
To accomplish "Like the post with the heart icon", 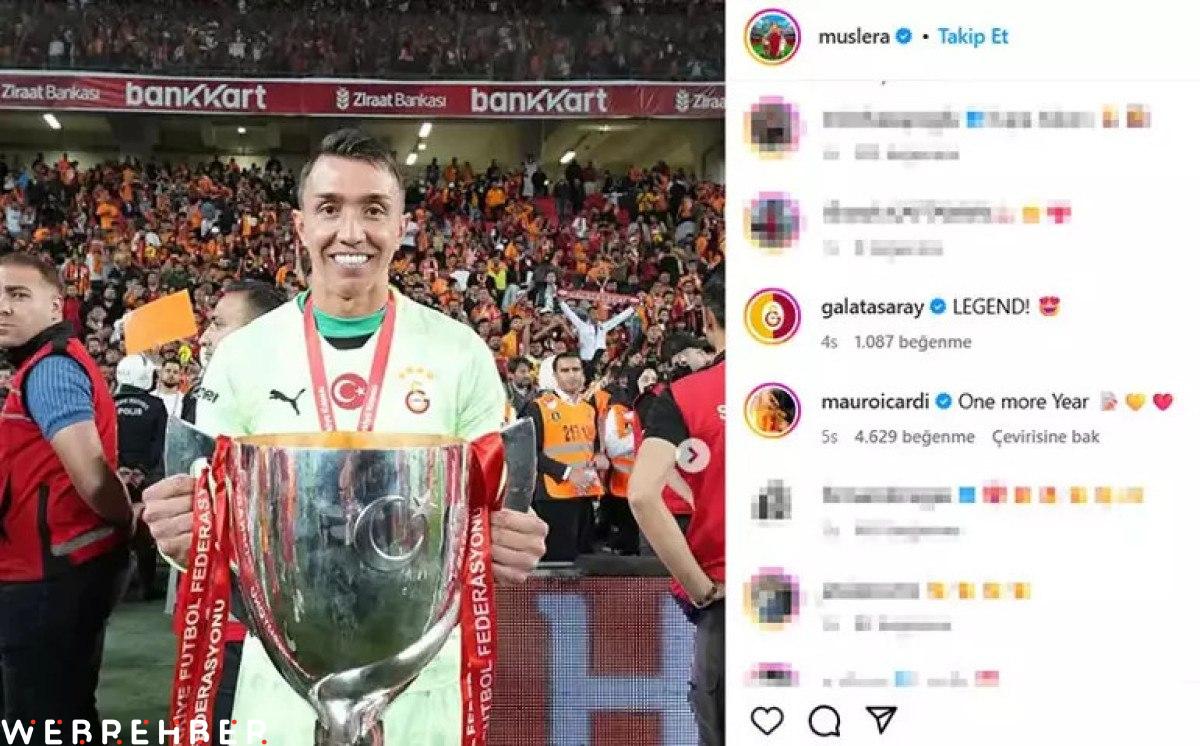I will pos(767,720).
